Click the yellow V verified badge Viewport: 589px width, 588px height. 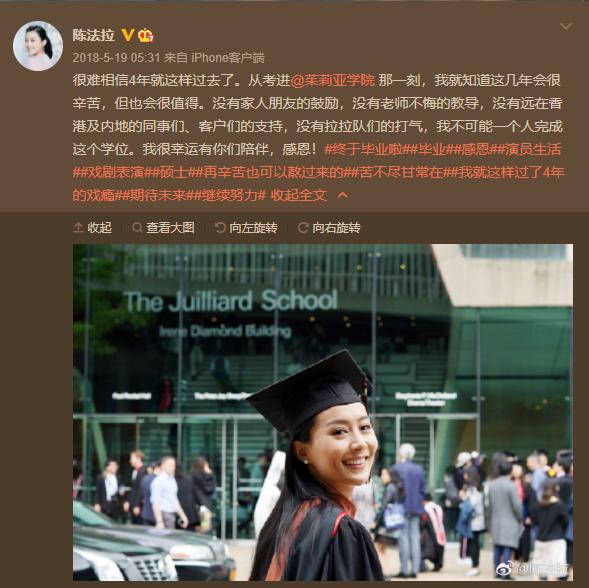point(128,36)
